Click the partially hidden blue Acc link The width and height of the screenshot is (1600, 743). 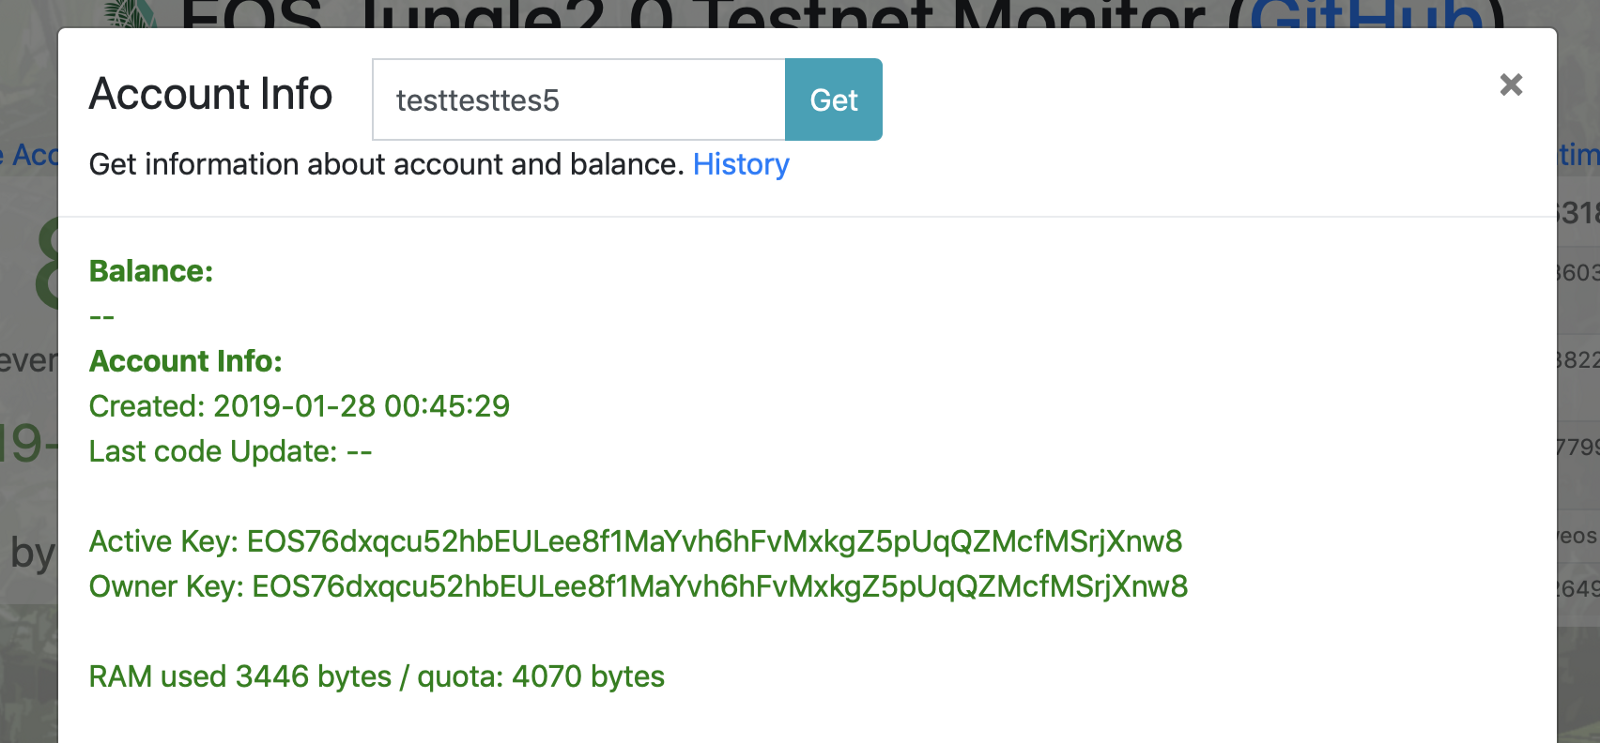[30, 155]
